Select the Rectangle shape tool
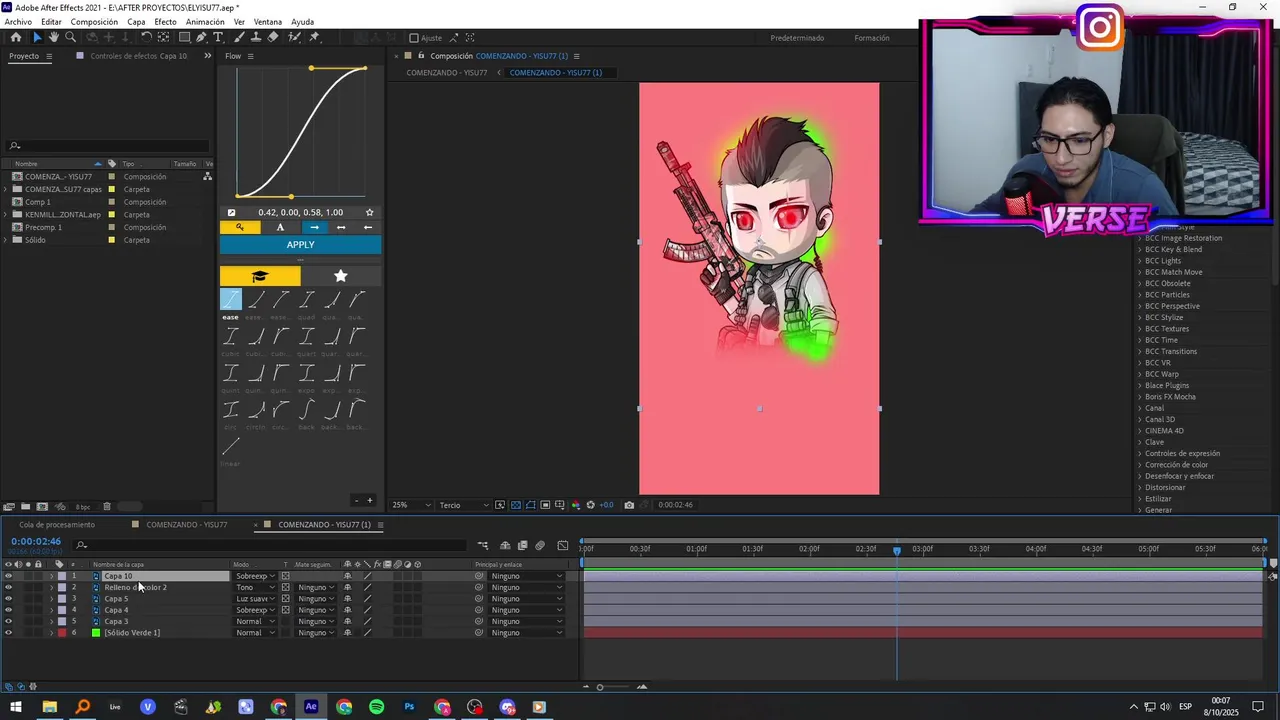The width and height of the screenshot is (1280, 720). pyautogui.click(x=185, y=37)
